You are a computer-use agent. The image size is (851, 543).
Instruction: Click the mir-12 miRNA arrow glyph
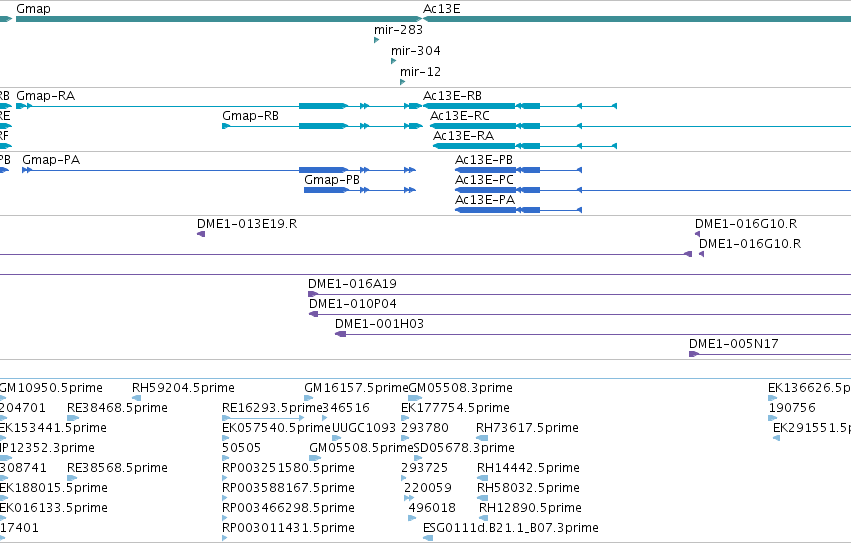[x=402, y=82]
